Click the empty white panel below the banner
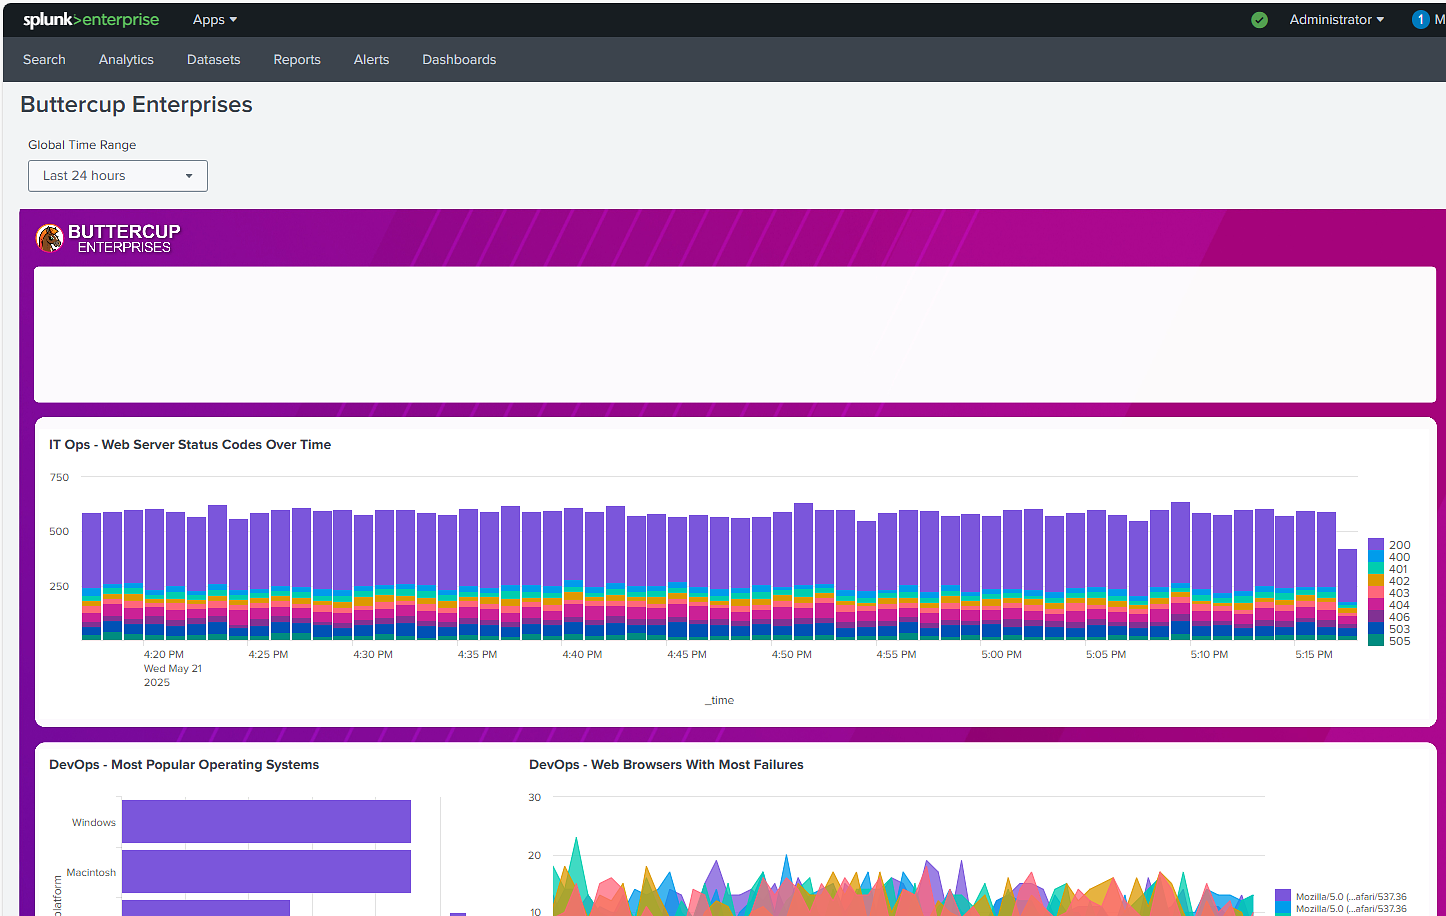Image resolution: width=1446 pixels, height=916 pixels. click(x=735, y=335)
